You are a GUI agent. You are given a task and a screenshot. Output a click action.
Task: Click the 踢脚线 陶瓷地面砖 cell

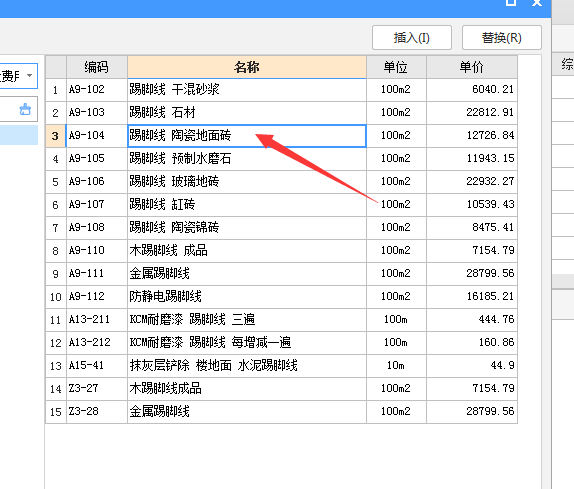pyautogui.click(x=247, y=136)
